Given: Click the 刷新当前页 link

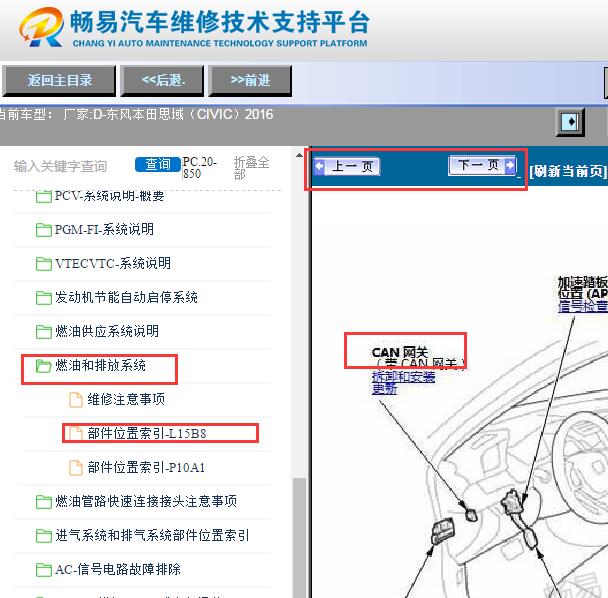Looking at the screenshot, I should [x=568, y=171].
